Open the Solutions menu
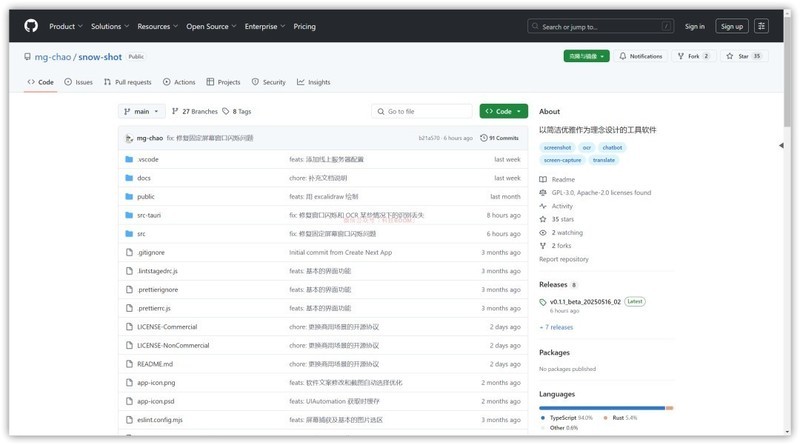800x445 pixels. (x=110, y=27)
